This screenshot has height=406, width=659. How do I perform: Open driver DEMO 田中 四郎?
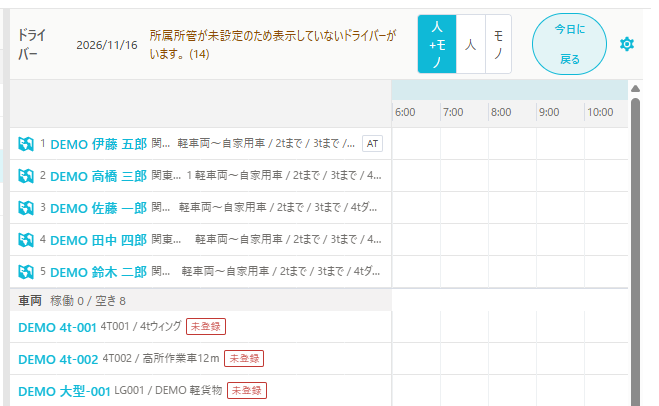pos(98,240)
